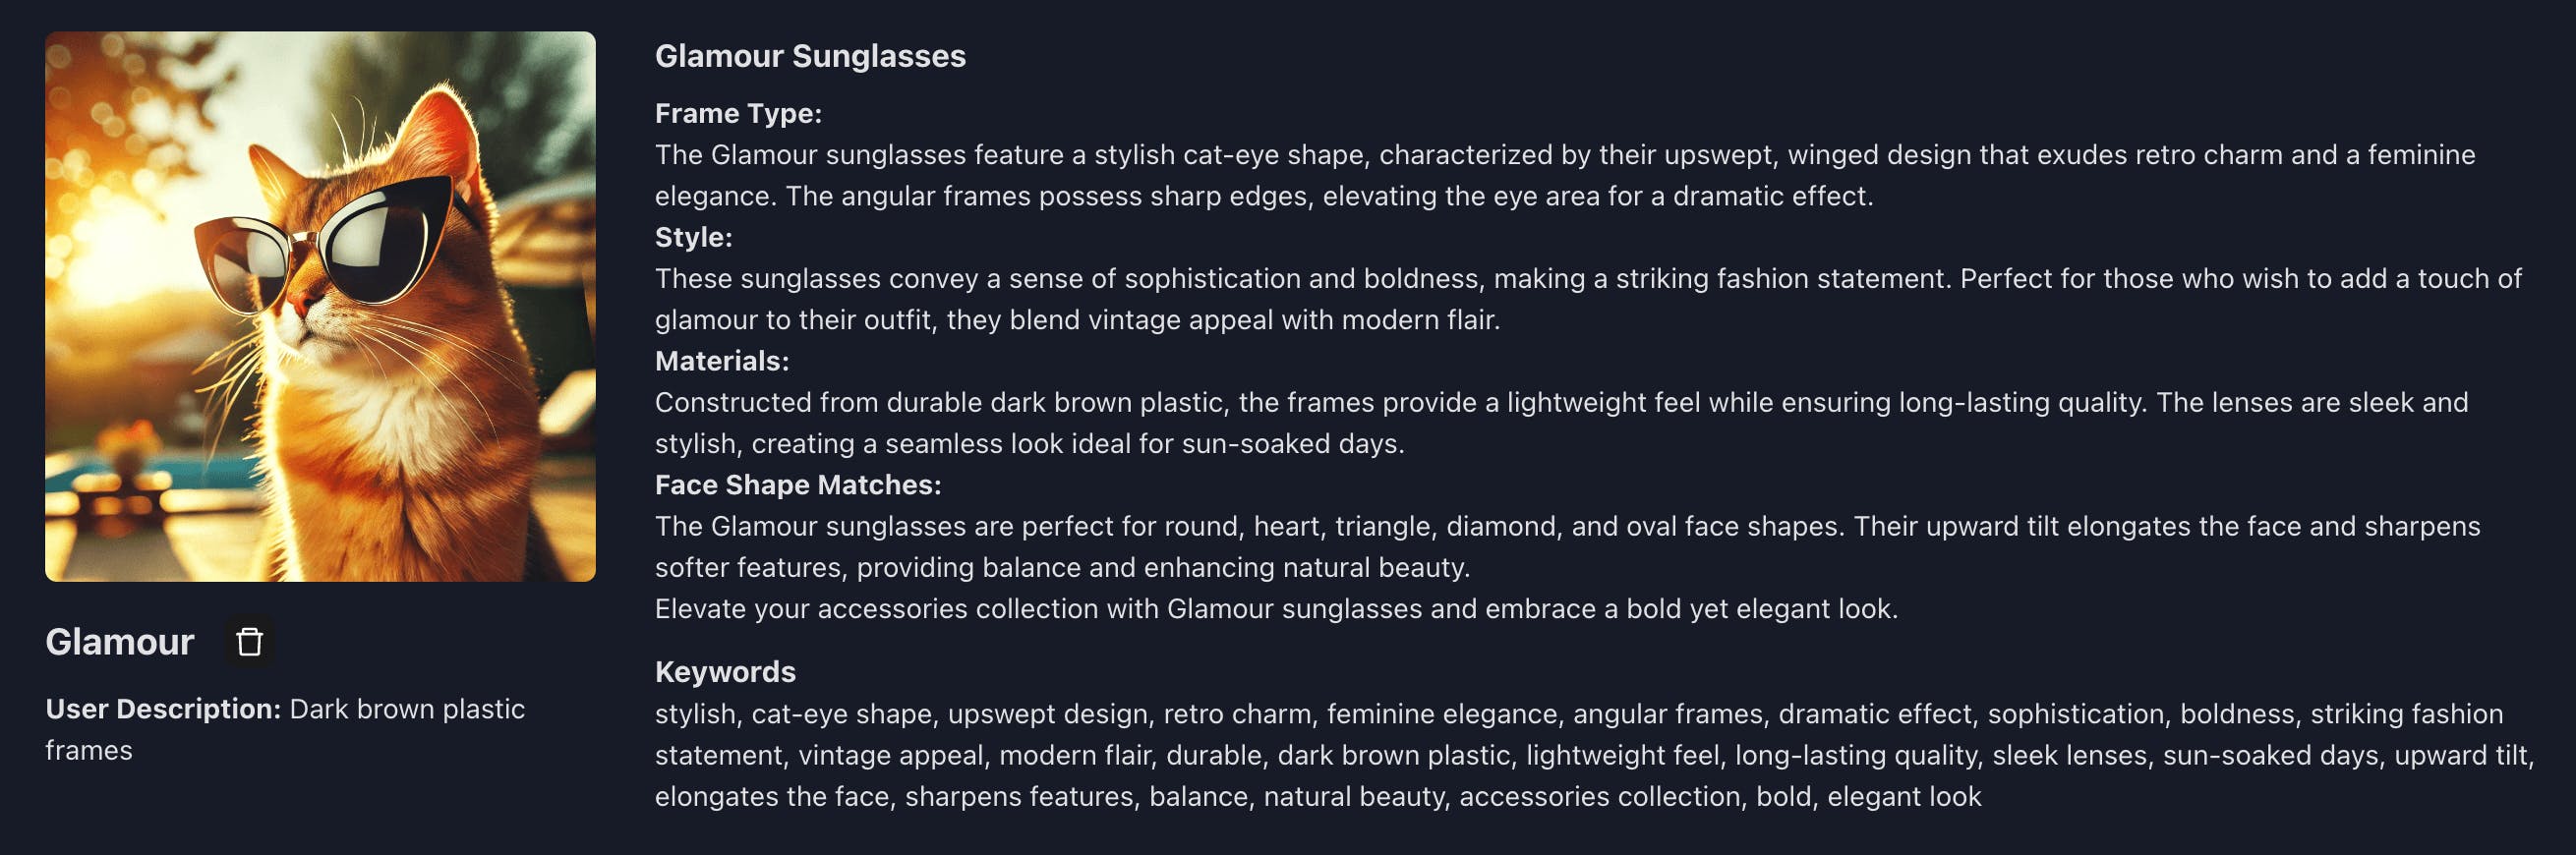
Task: Select the Style section heading
Action: tap(693, 237)
